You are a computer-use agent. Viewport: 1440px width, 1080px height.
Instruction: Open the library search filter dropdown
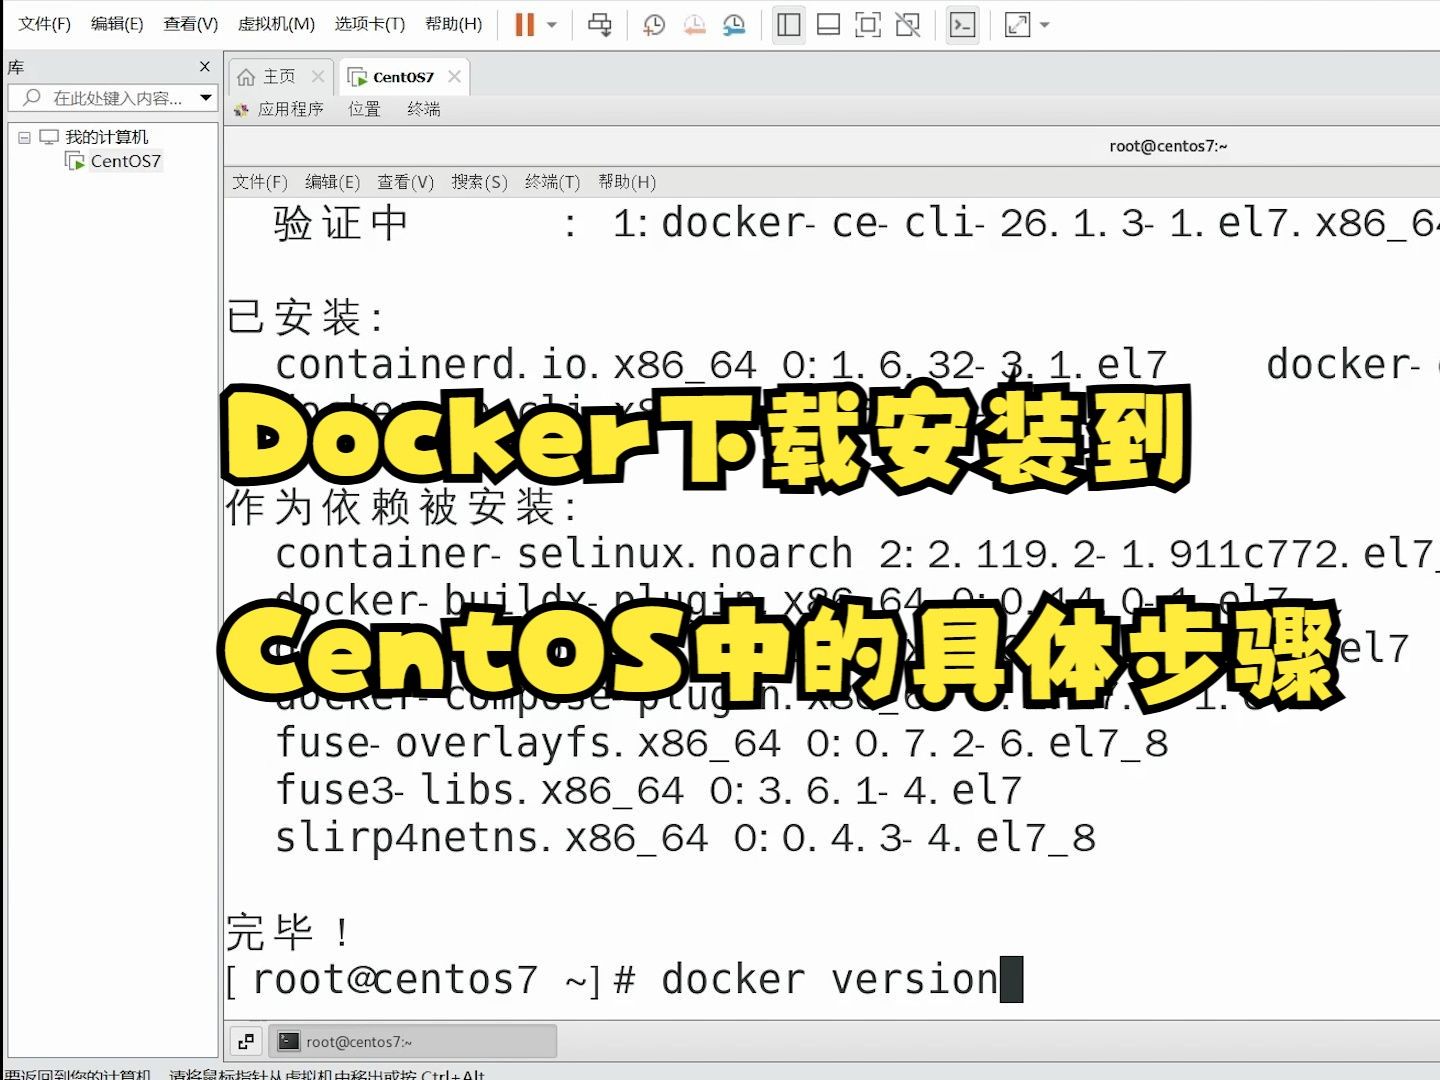(206, 98)
